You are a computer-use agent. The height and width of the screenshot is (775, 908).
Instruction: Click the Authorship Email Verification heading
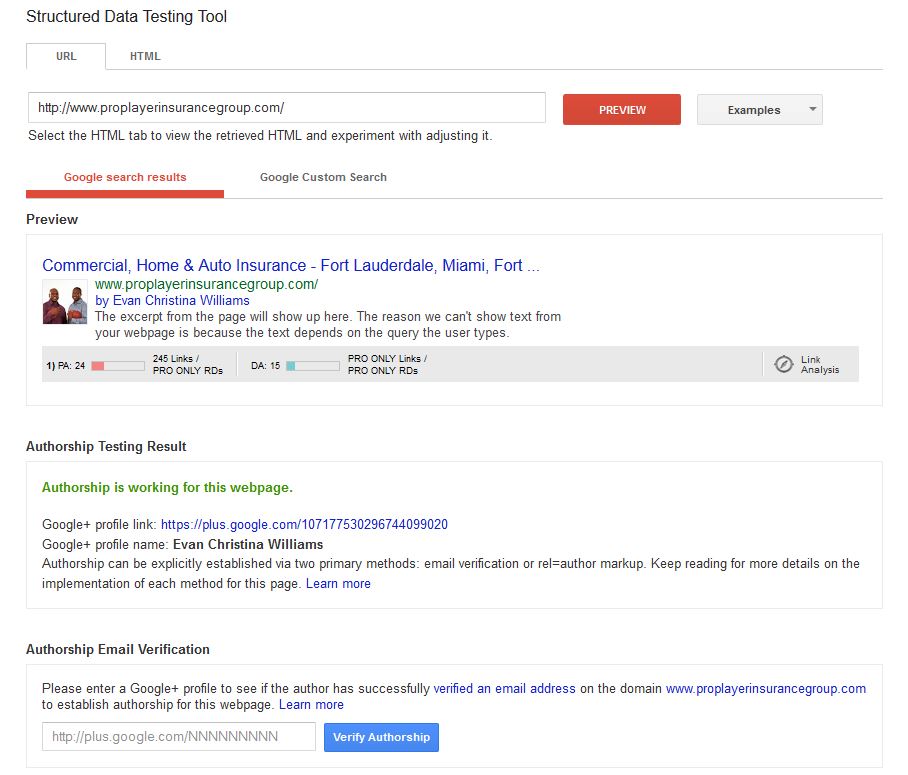point(118,649)
